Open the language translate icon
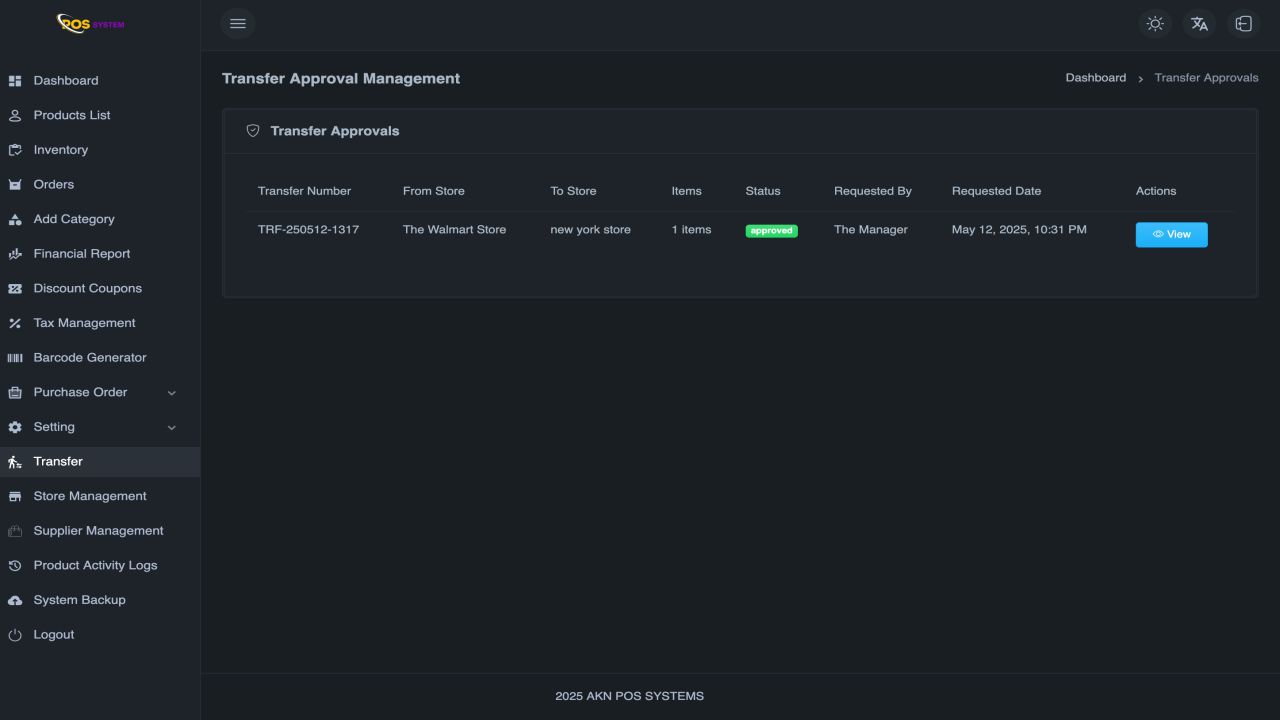The image size is (1280, 720). (x=1199, y=24)
